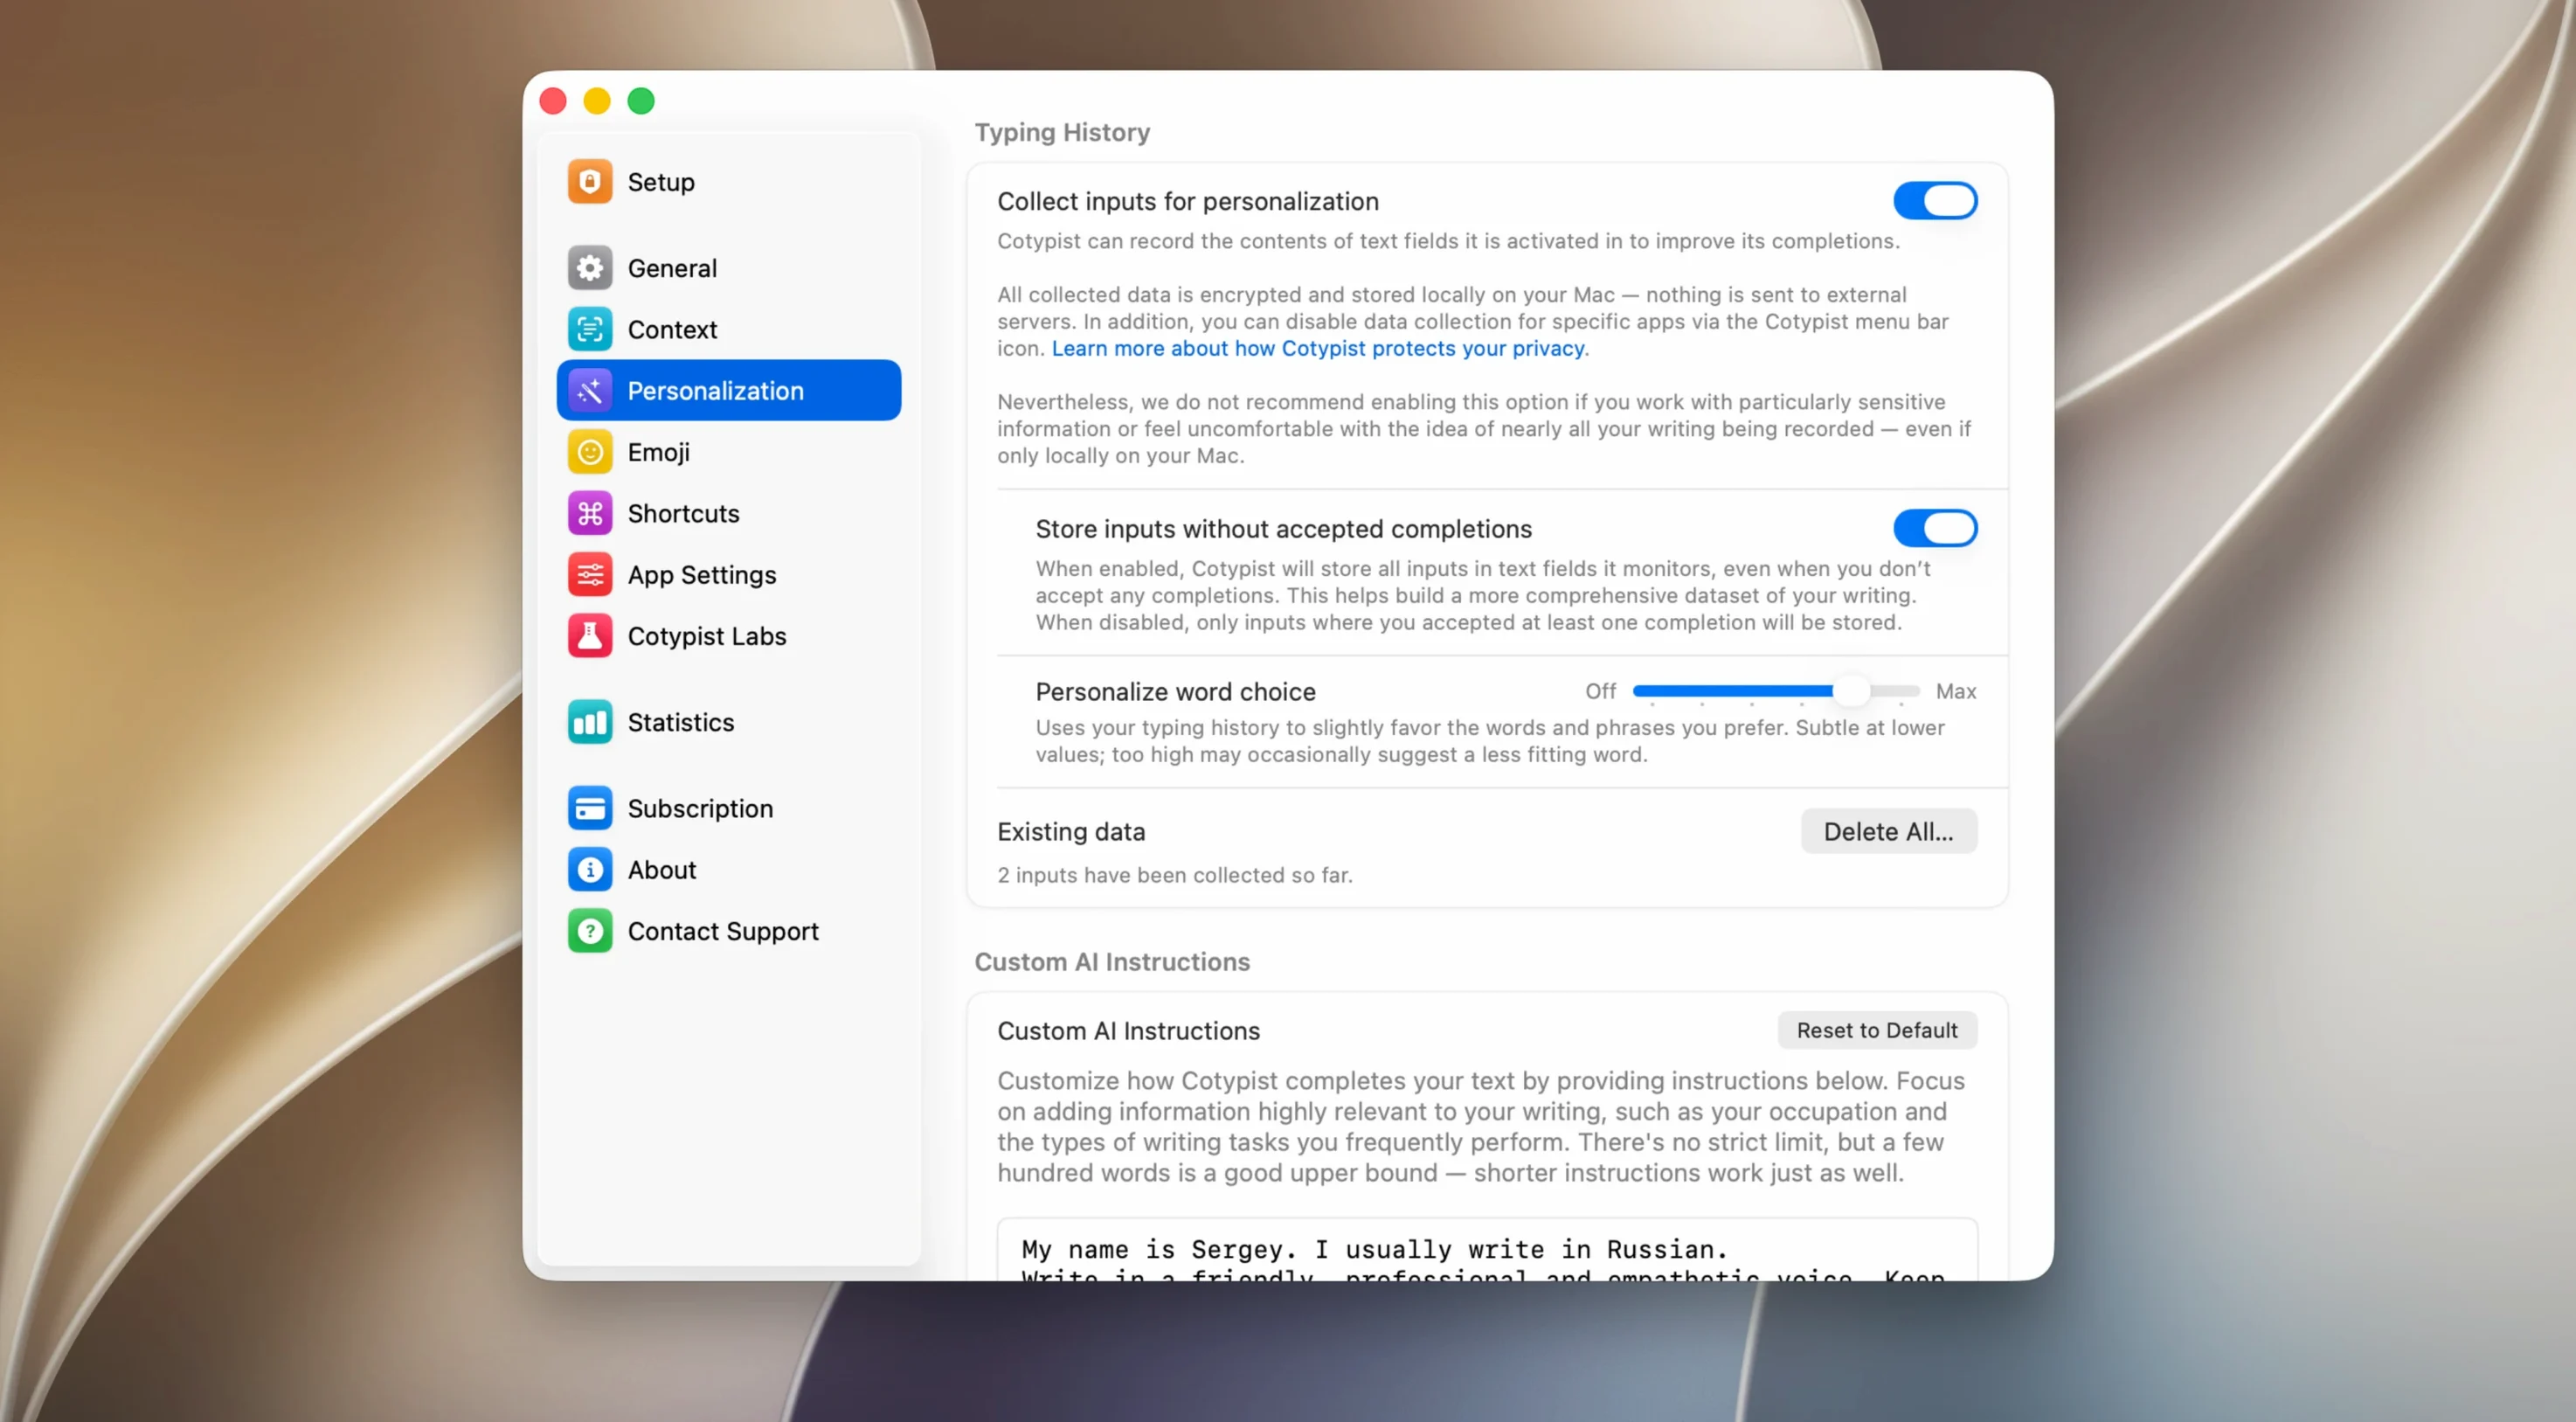
Task: Click the General gear icon
Action: coord(590,268)
